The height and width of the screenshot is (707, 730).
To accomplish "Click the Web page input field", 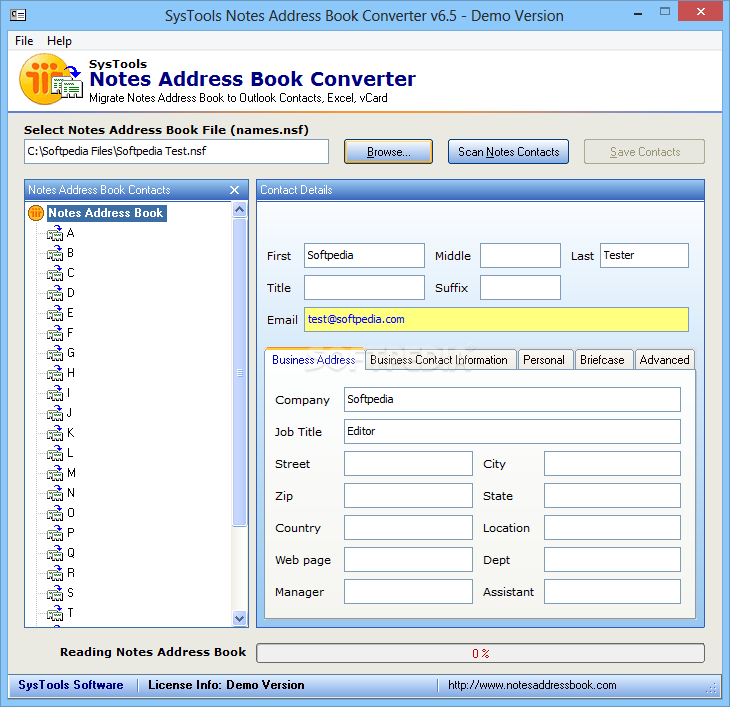I will pyautogui.click(x=408, y=559).
